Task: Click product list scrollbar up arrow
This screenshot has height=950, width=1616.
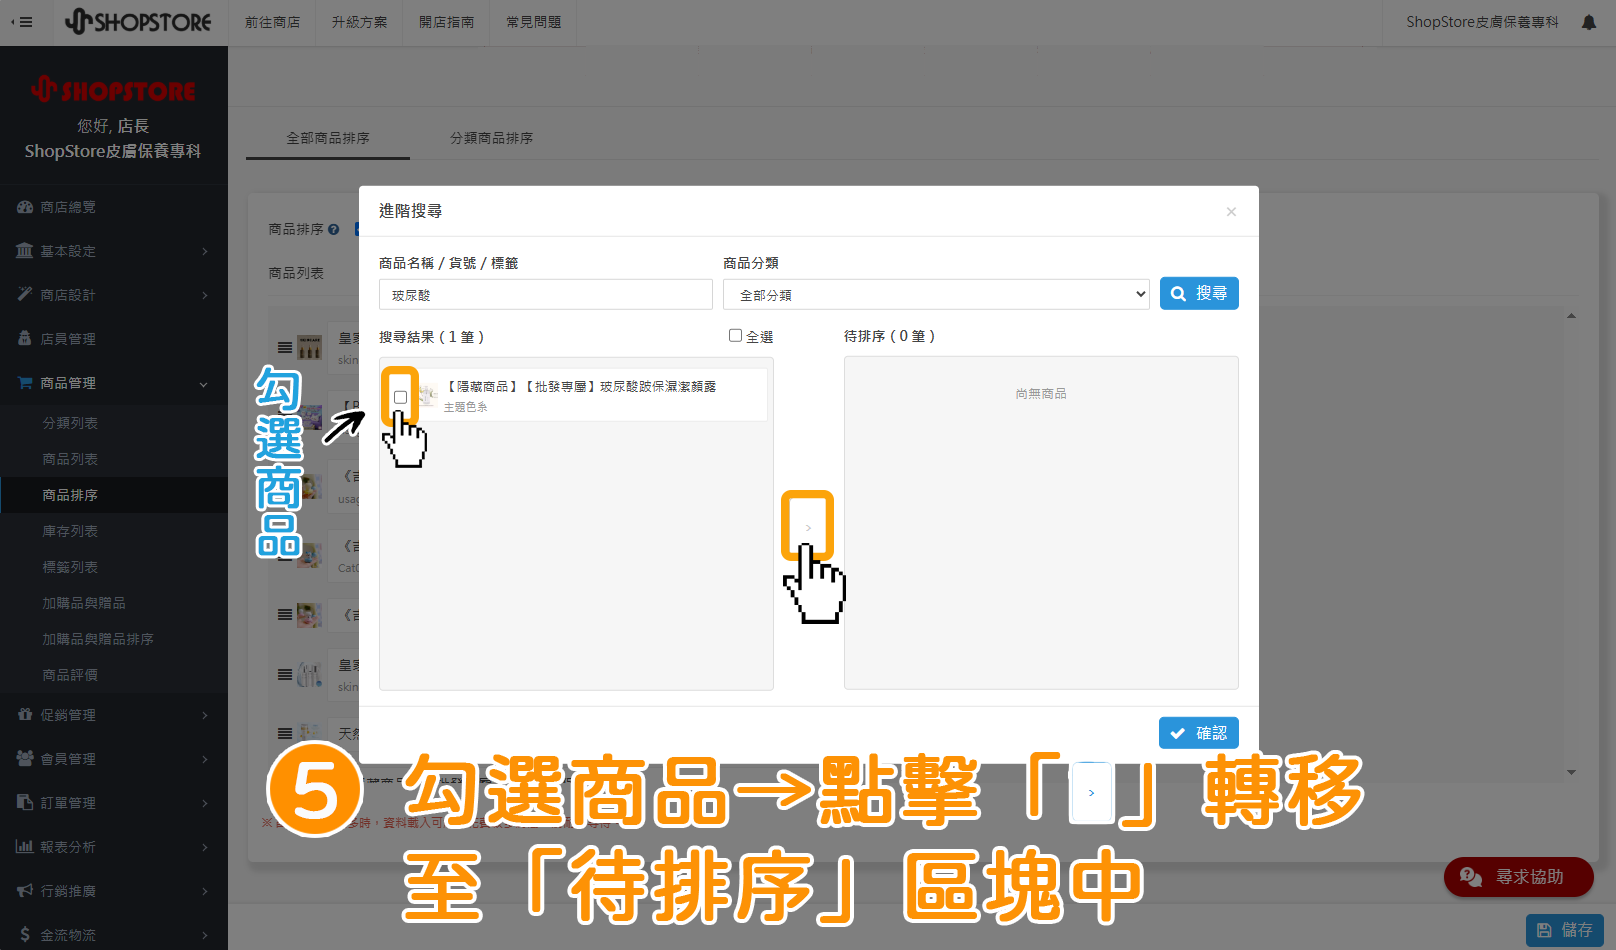Action: (1571, 316)
